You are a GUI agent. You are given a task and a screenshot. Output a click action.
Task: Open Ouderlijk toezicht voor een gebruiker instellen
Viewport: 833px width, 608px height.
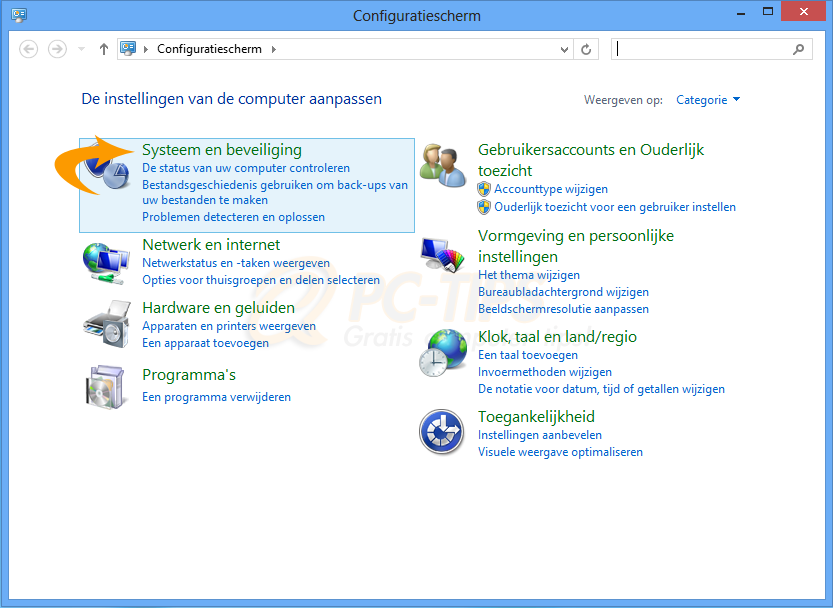pyautogui.click(x=615, y=207)
